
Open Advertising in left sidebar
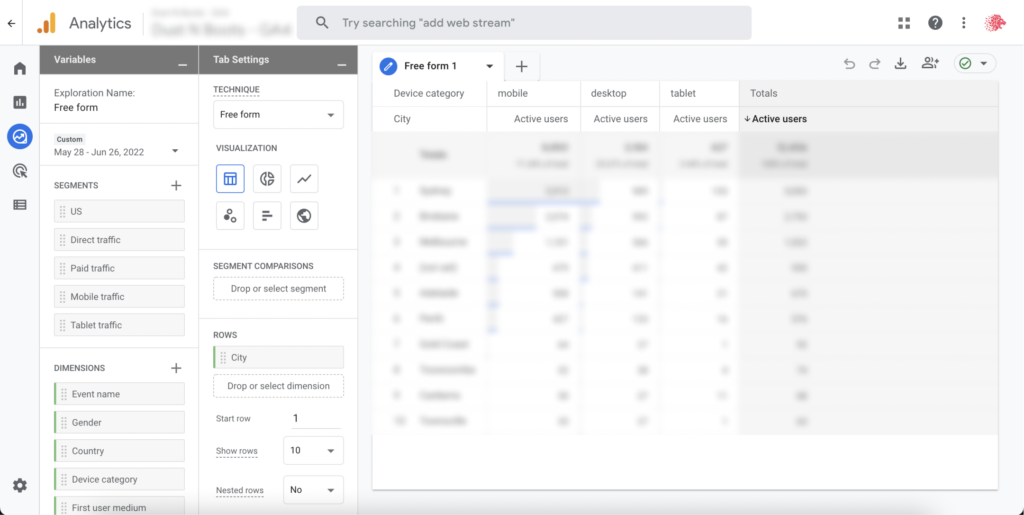click(19, 171)
